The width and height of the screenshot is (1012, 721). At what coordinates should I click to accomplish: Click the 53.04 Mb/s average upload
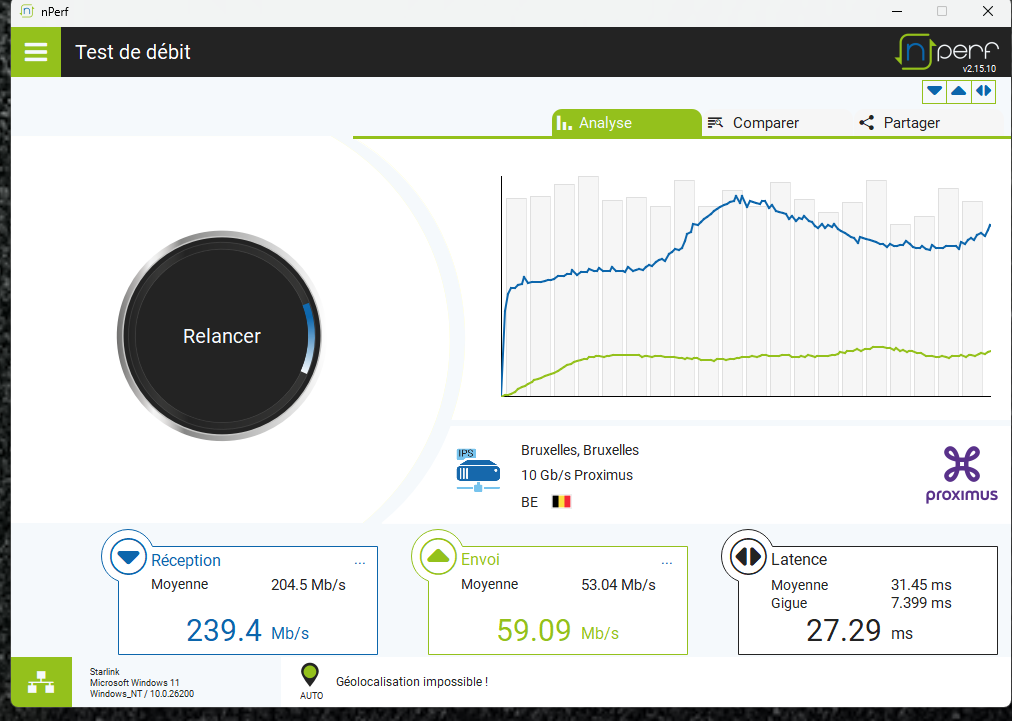pos(618,585)
